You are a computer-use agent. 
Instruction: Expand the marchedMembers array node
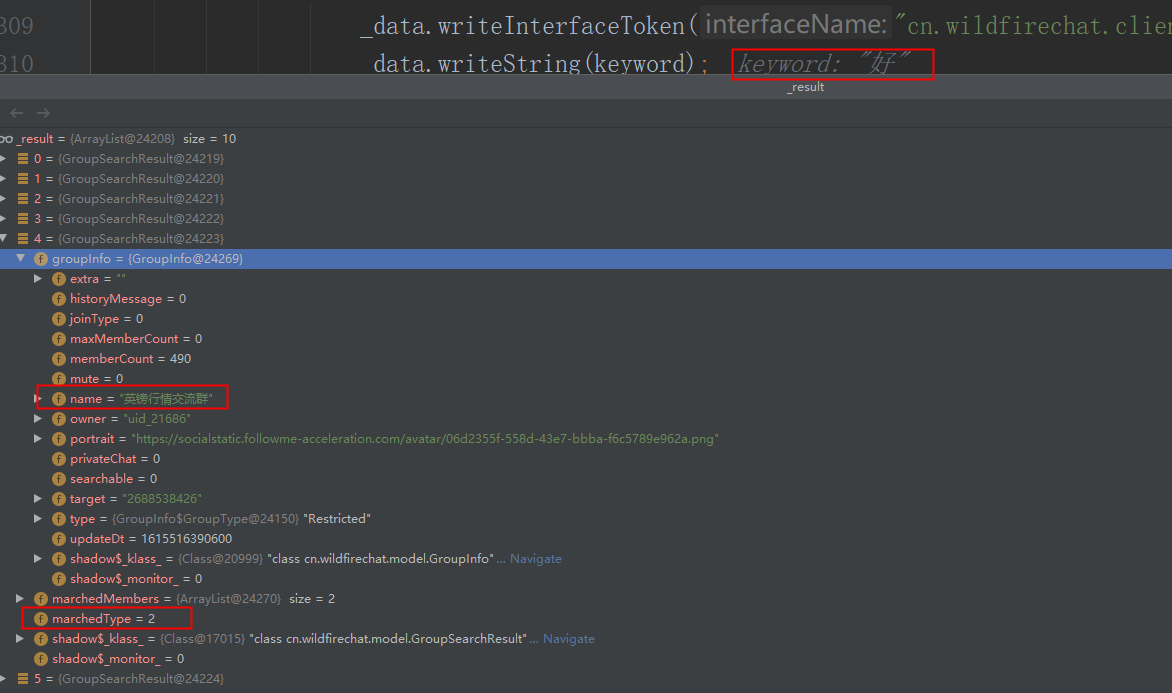20,598
